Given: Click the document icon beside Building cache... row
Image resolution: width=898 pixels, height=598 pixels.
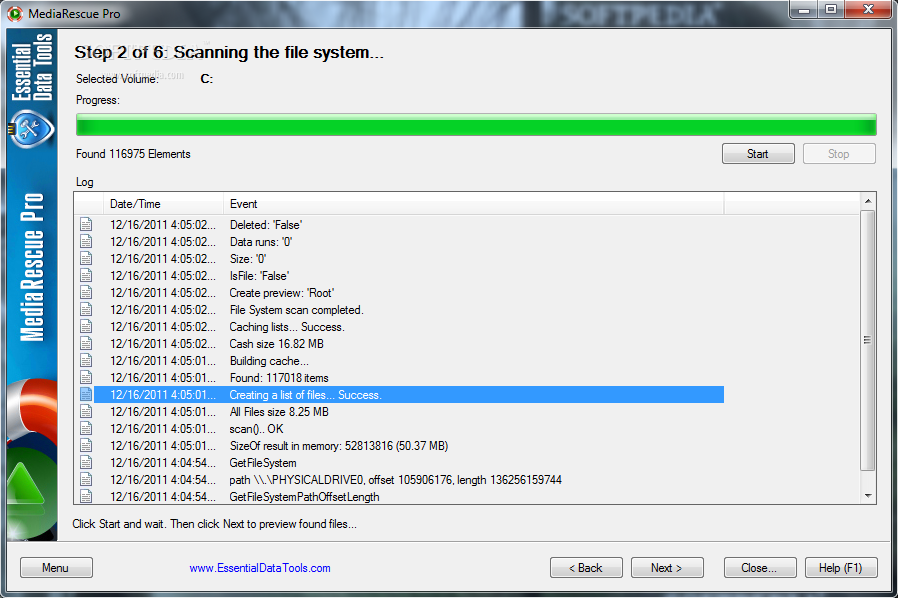Looking at the screenshot, I should [x=86, y=360].
